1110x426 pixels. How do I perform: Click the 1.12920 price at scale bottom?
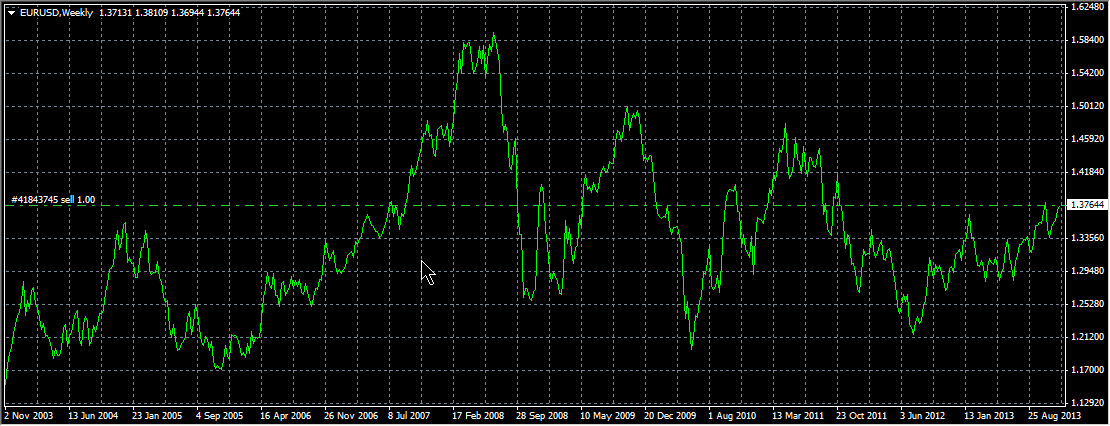point(1085,402)
